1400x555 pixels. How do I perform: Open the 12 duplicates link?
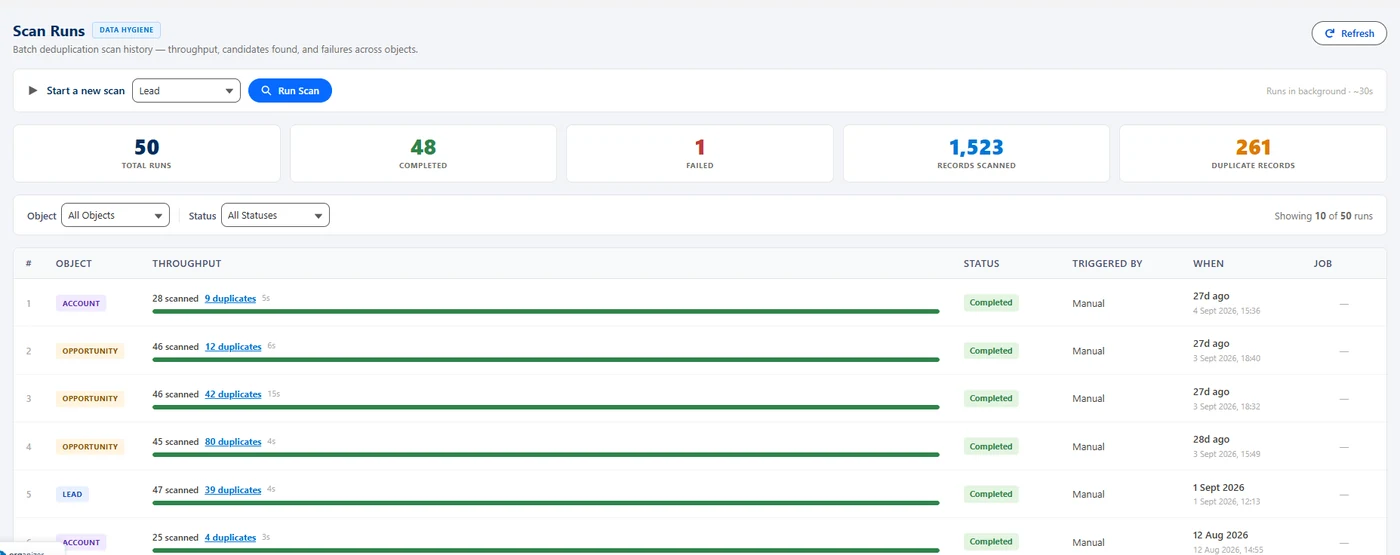233,346
